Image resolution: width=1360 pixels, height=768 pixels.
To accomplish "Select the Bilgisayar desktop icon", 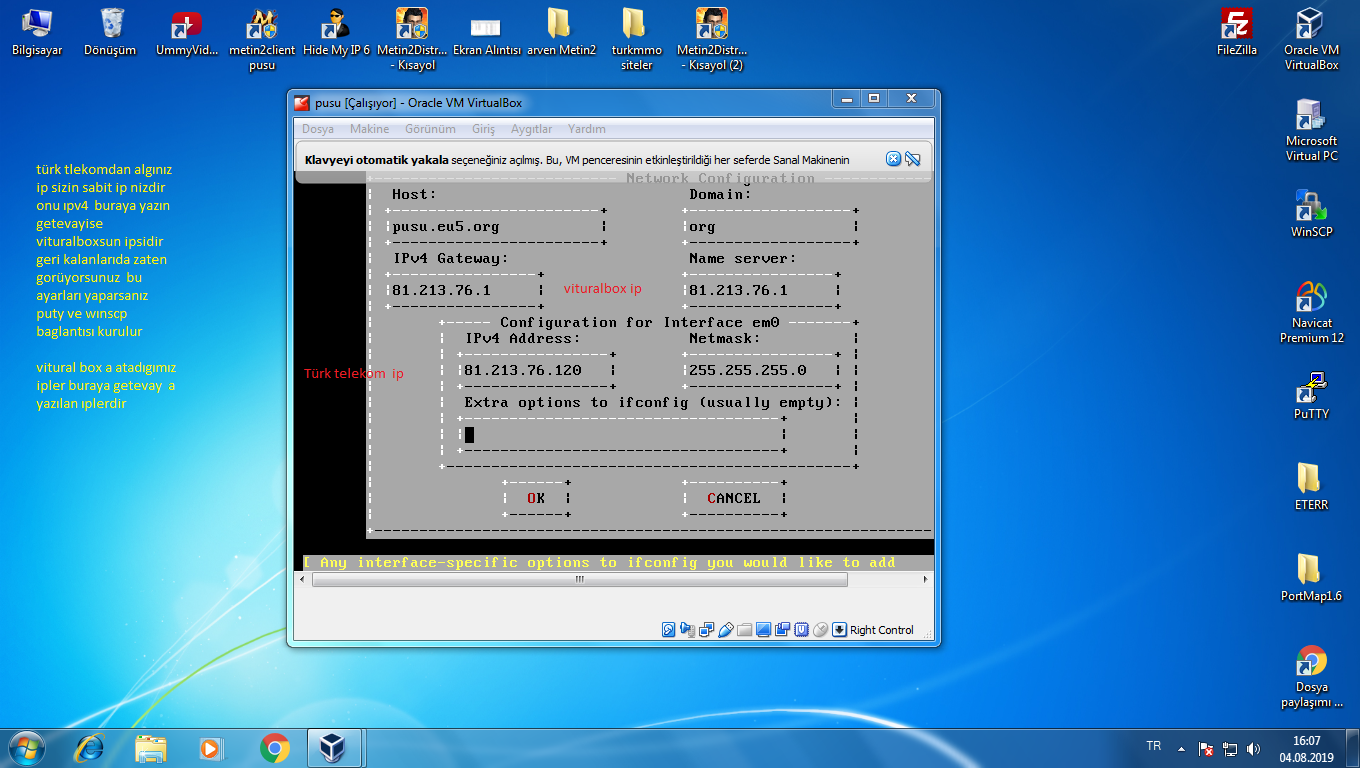I will [37, 33].
